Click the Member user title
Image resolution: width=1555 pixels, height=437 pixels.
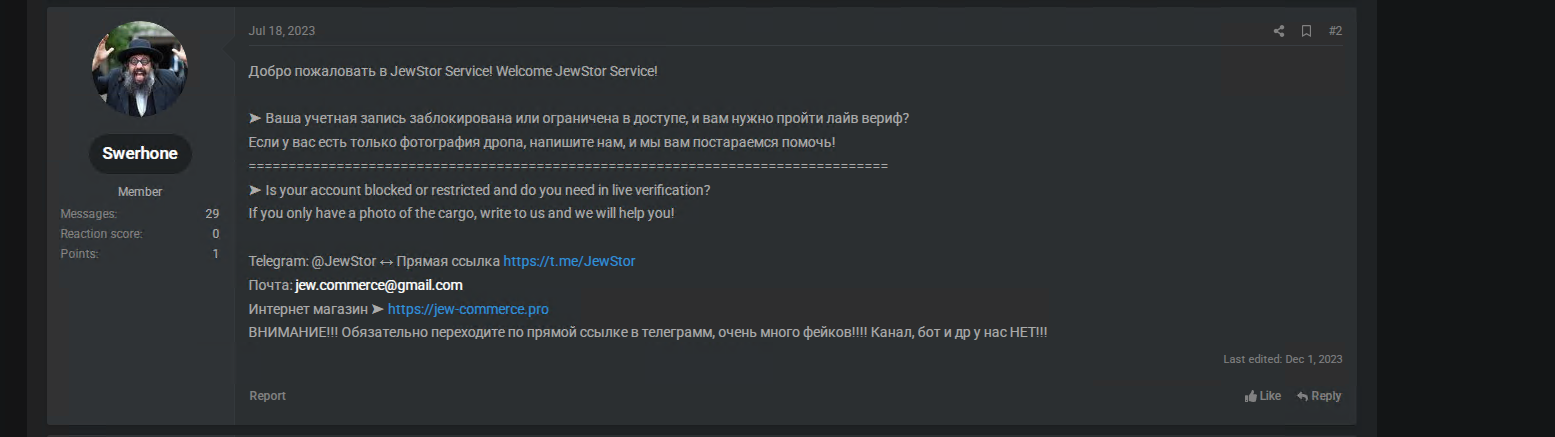coord(140,192)
